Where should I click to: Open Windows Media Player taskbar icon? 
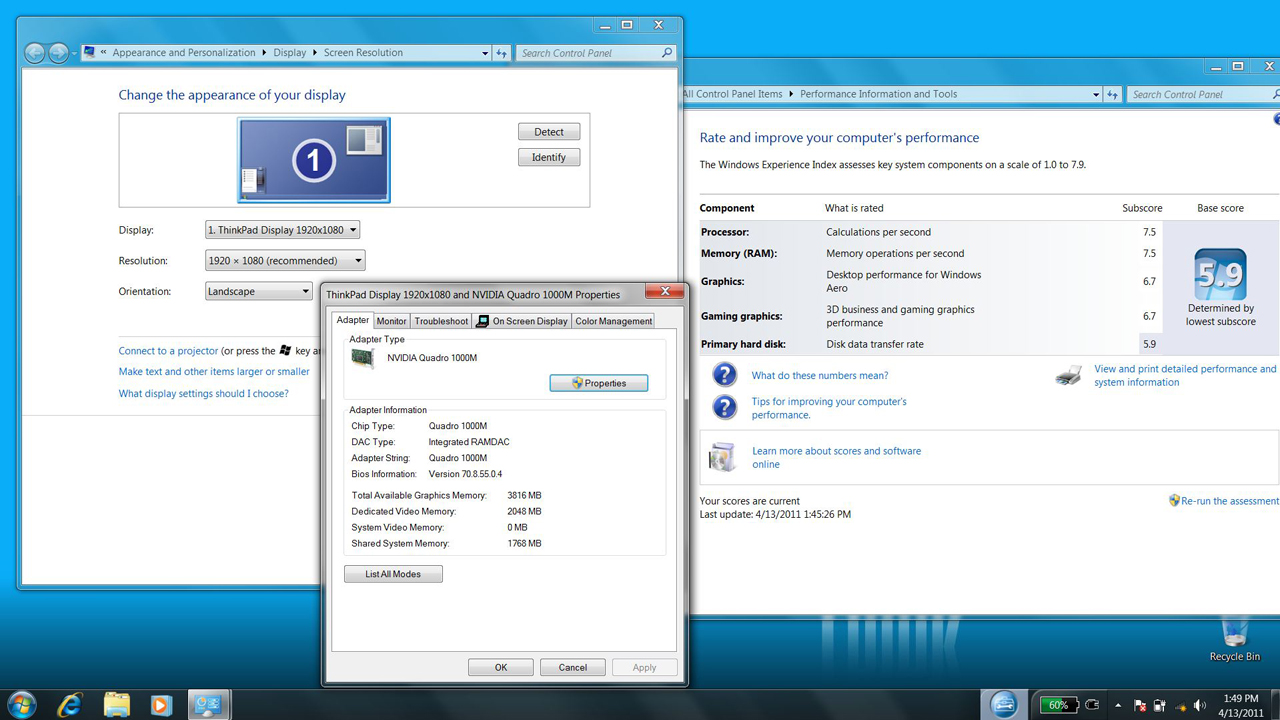click(161, 705)
